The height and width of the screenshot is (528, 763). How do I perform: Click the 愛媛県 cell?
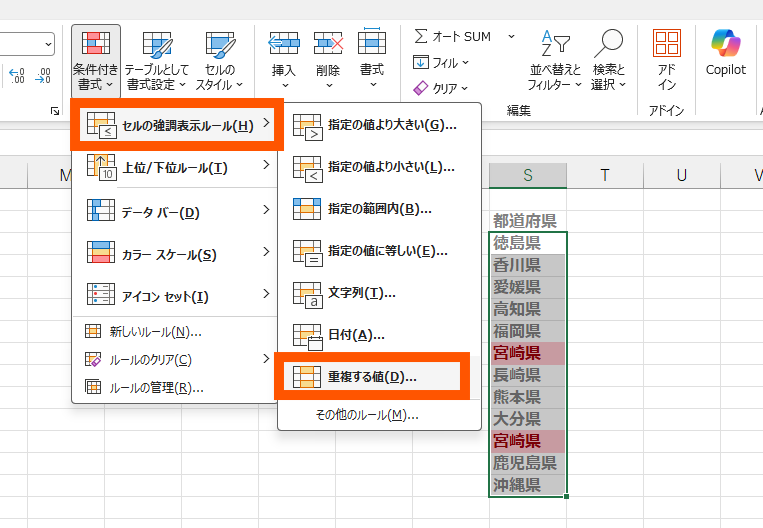tap(528, 287)
